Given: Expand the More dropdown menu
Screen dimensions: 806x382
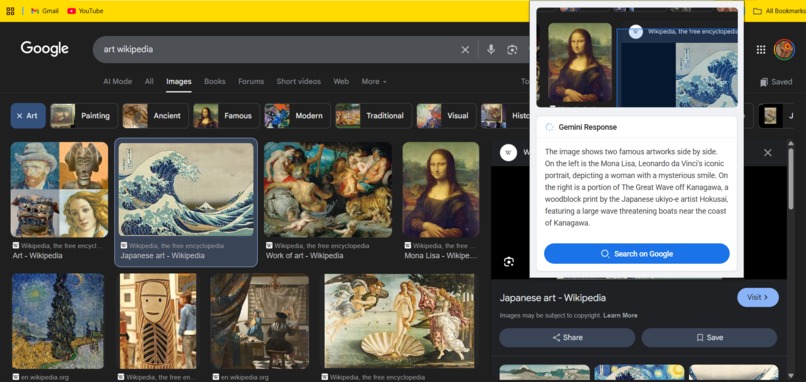Looking at the screenshot, I should point(374,81).
